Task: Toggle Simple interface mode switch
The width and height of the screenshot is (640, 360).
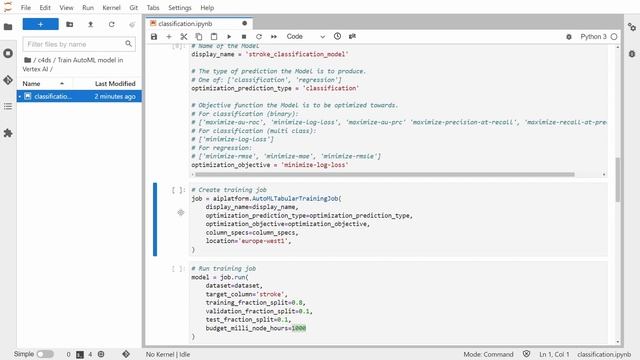Action: [x=45, y=354]
